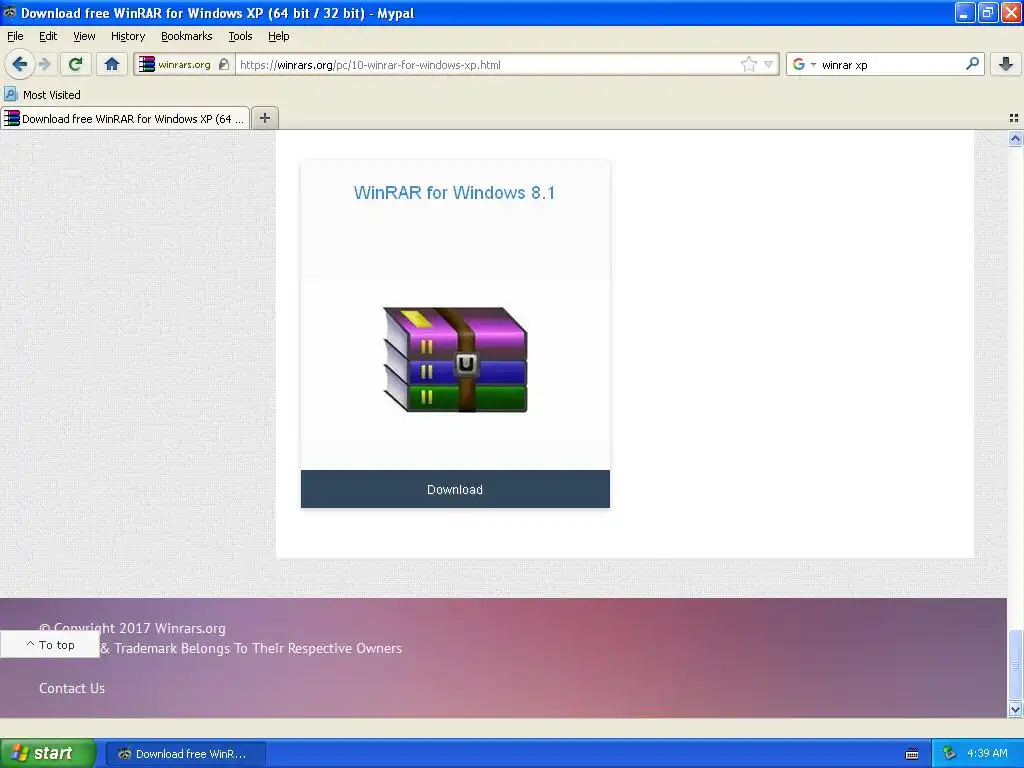Click the Forward arrow button
The image size is (1024, 768).
45,64
